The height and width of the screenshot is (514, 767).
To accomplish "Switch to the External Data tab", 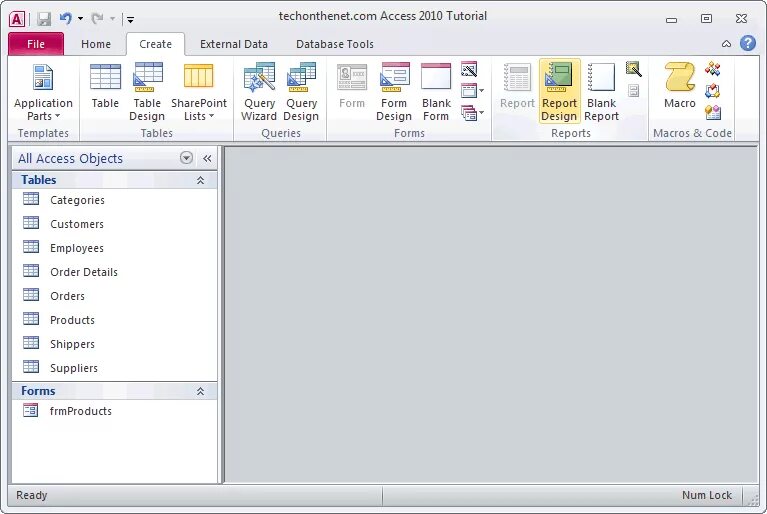I will pyautogui.click(x=233, y=44).
